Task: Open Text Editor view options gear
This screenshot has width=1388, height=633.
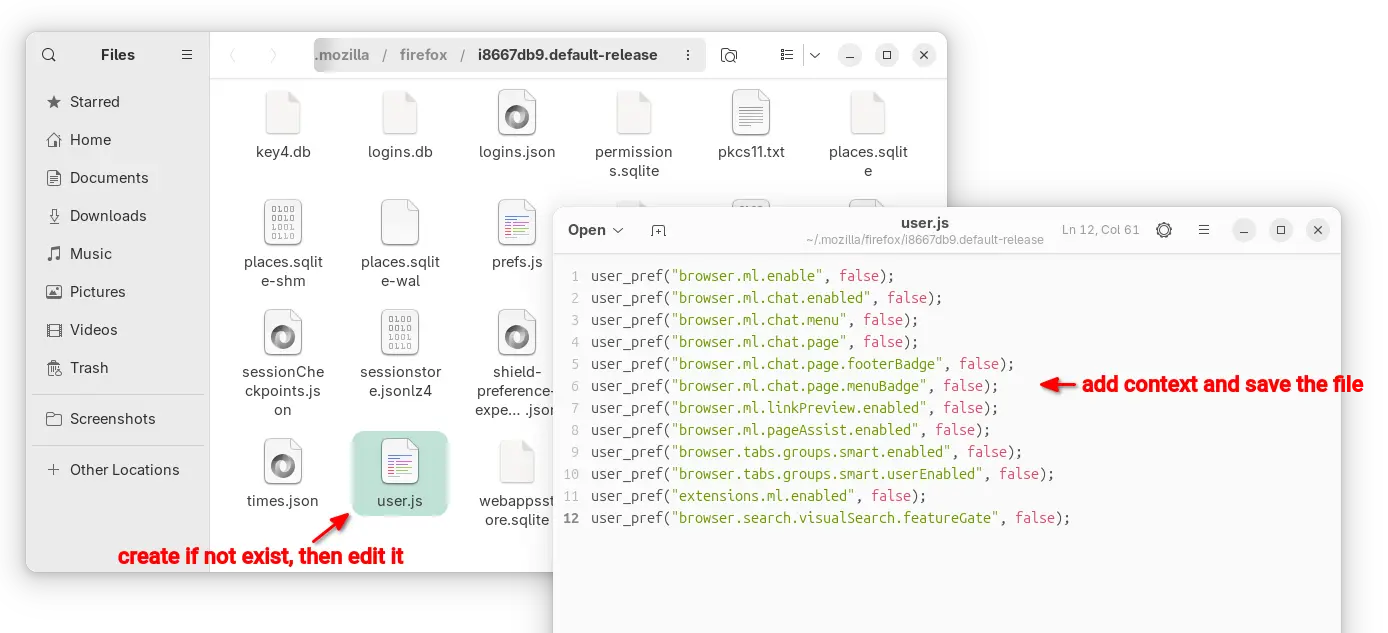Action: [1164, 230]
